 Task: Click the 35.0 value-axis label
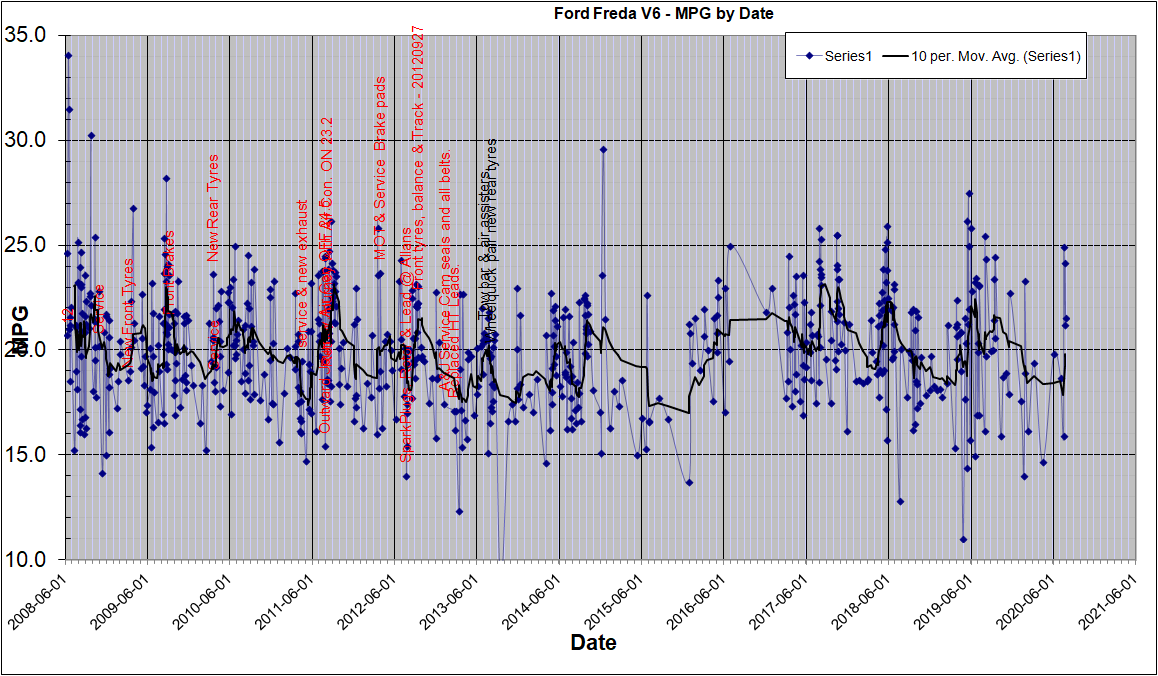[x=27, y=35]
